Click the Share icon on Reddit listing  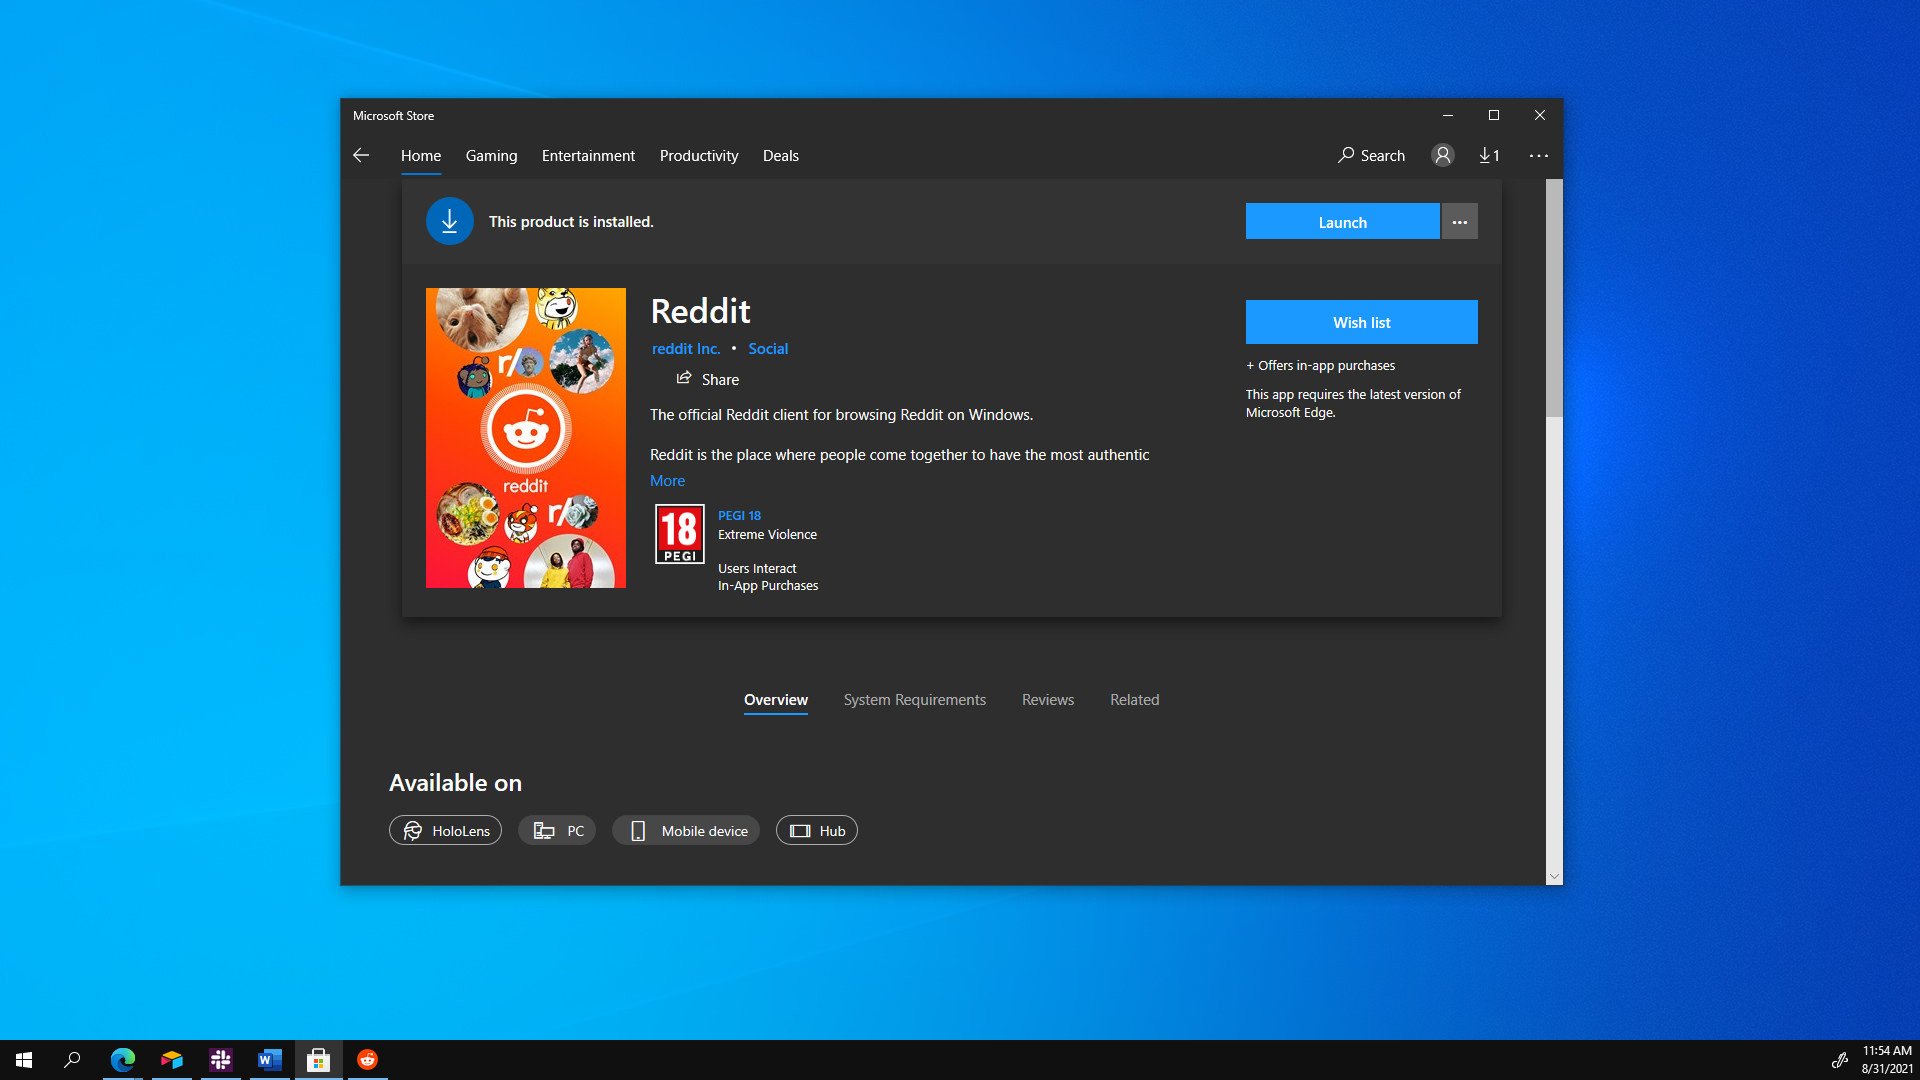686,378
